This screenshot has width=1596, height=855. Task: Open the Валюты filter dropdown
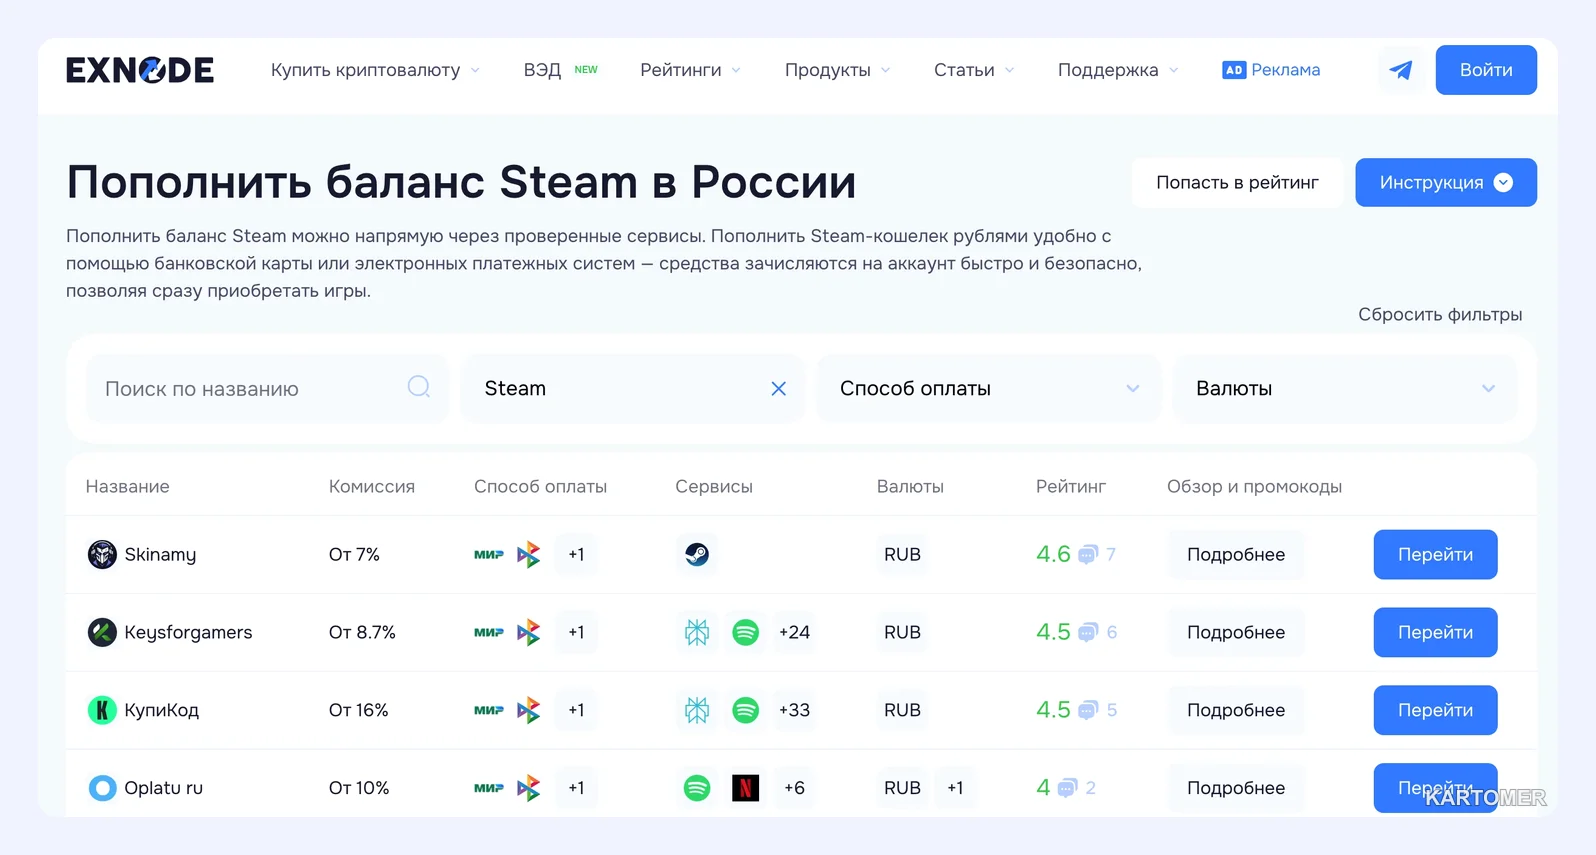tap(1345, 389)
